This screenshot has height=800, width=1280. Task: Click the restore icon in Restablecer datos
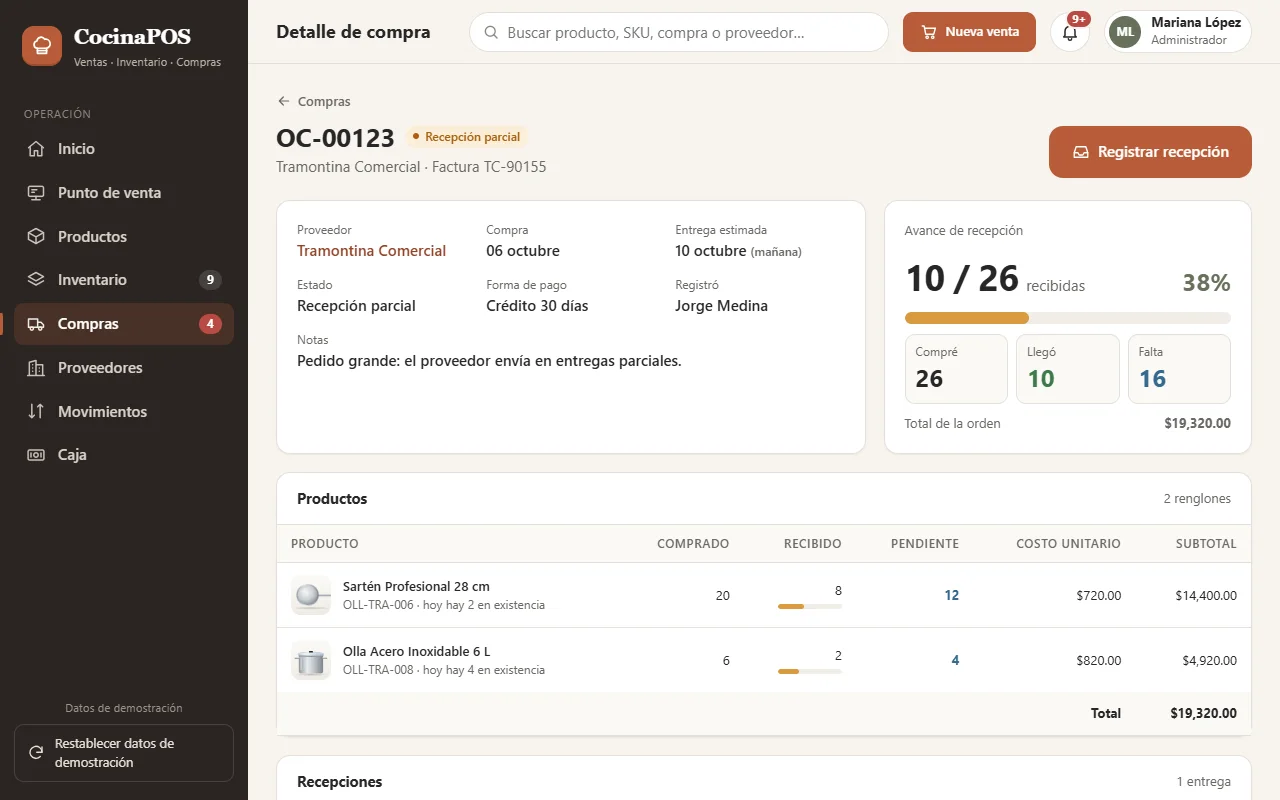click(36, 753)
